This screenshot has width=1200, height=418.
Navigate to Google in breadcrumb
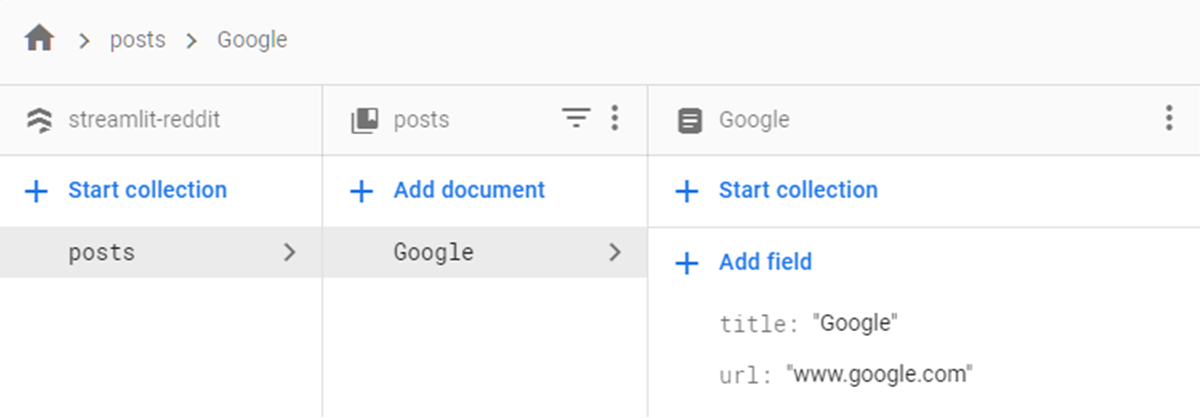point(252,40)
